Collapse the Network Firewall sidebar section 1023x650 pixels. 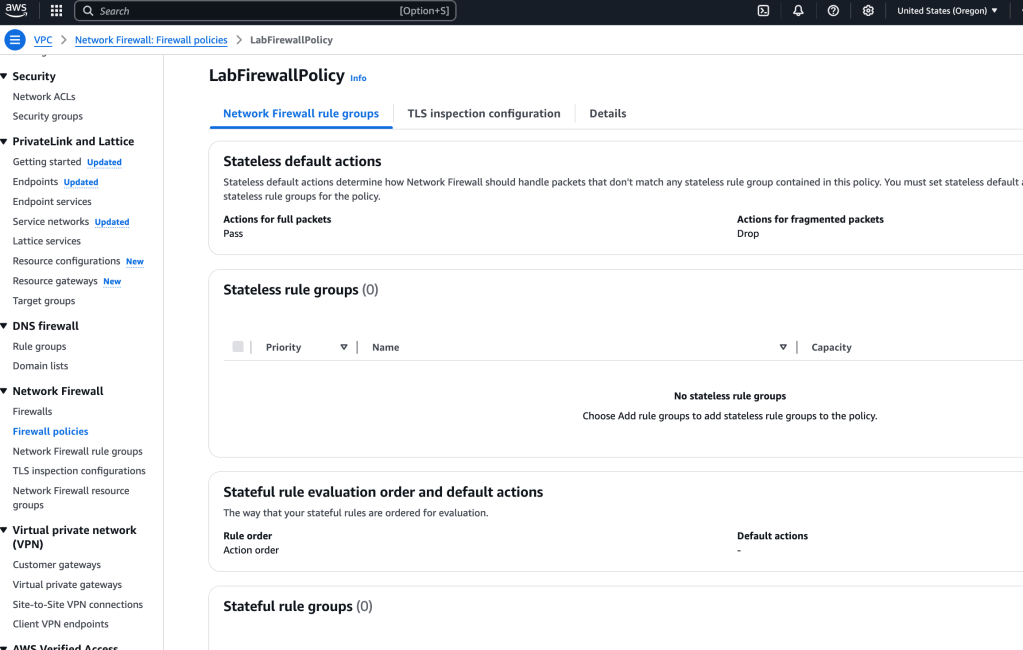(x=4, y=391)
